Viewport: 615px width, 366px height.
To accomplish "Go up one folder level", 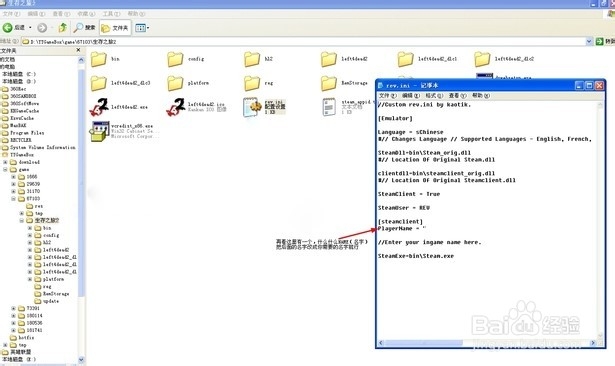I will [x=63, y=27].
